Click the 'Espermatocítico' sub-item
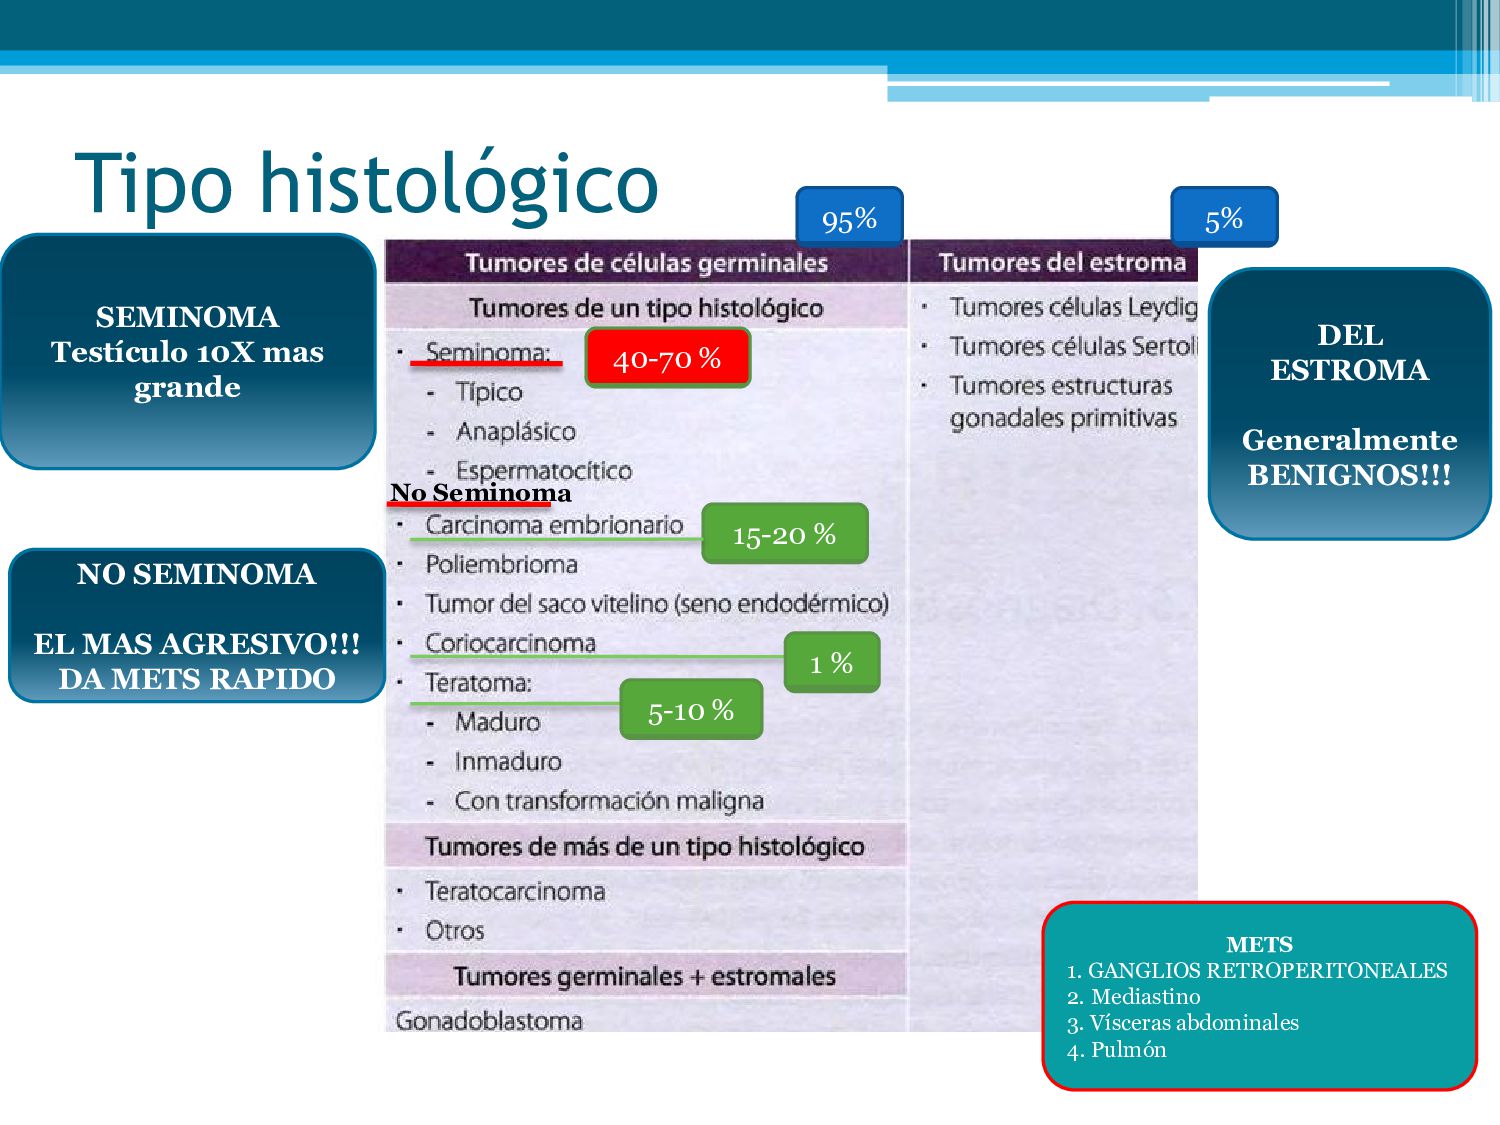The height and width of the screenshot is (1125, 1500). [543, 470]
